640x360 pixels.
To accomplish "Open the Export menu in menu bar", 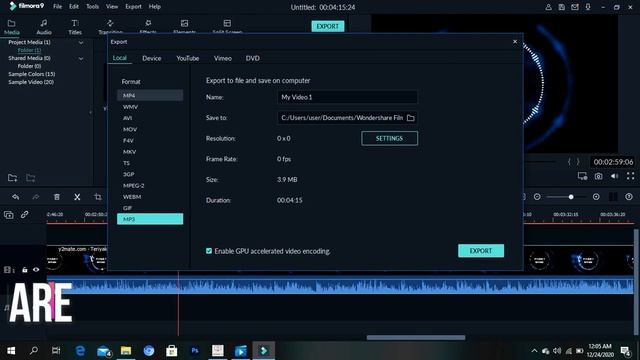I will pyautogui.click(x=133, y=7).
